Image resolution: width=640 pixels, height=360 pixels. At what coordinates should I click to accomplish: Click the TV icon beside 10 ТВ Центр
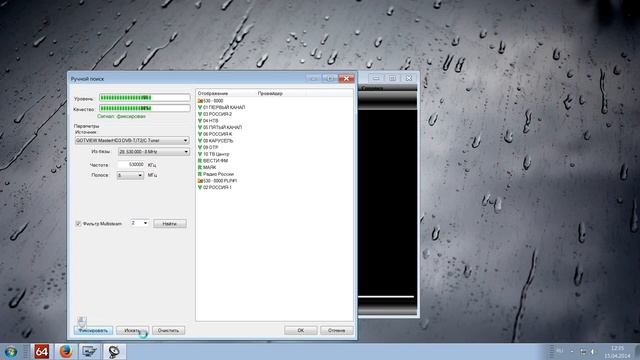point(200,154)
